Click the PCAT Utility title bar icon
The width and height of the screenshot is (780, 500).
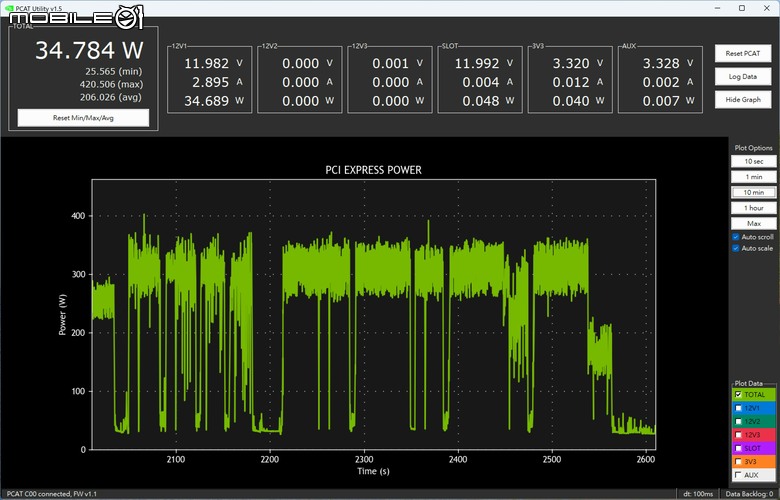tap(8, 8)
